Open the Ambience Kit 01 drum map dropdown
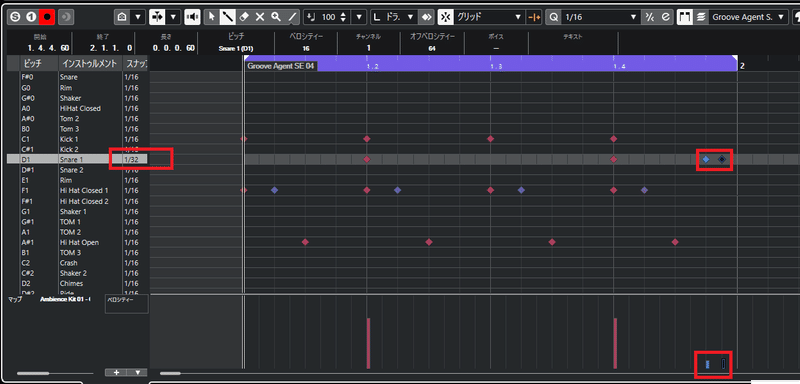 (x=65, y=299)
